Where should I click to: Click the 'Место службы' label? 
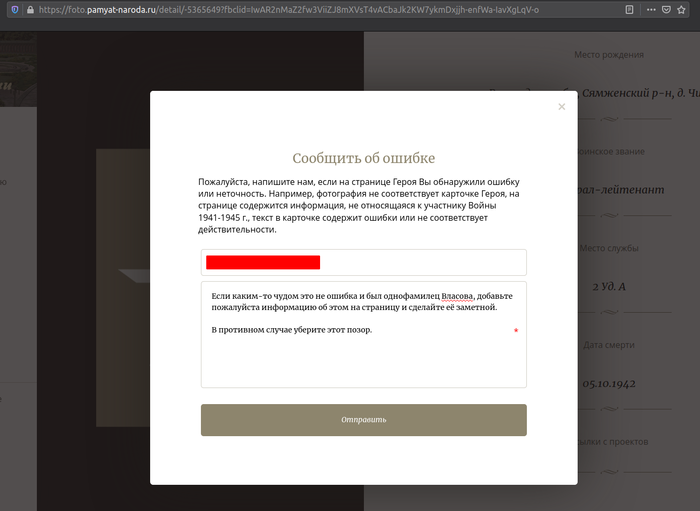pos(611,248)
